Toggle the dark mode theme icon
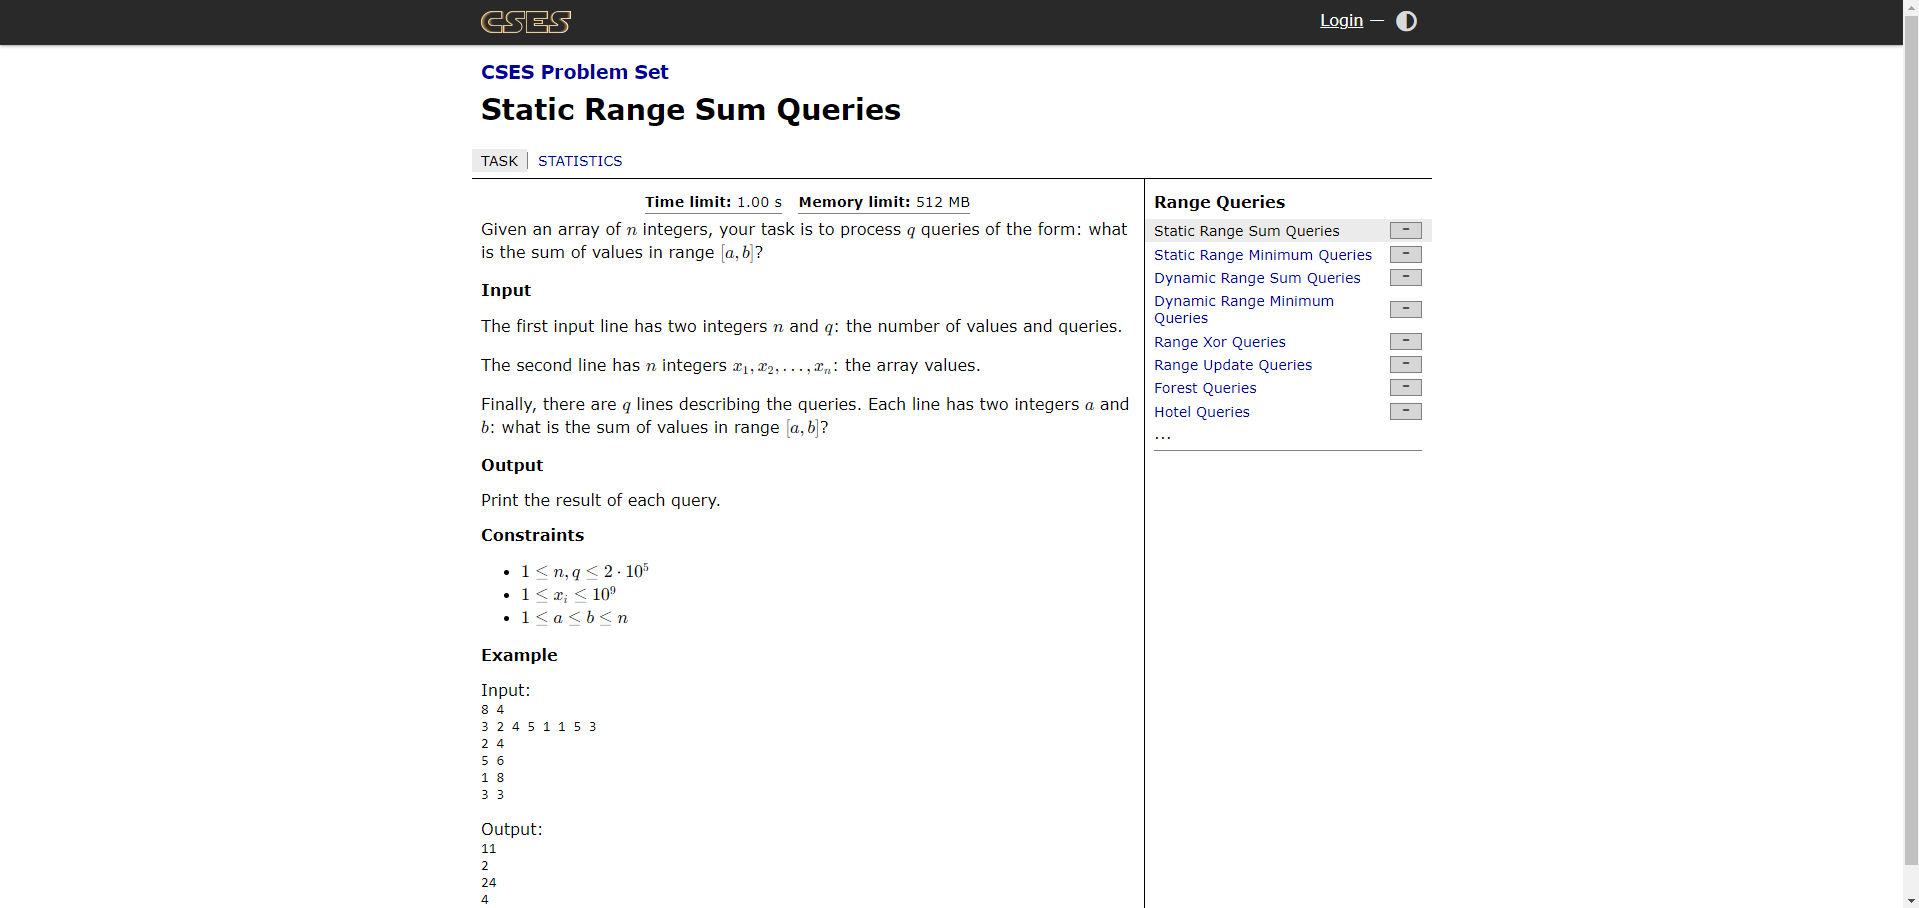This screenshot has width=1919, height=908. tap(1406, 21)
